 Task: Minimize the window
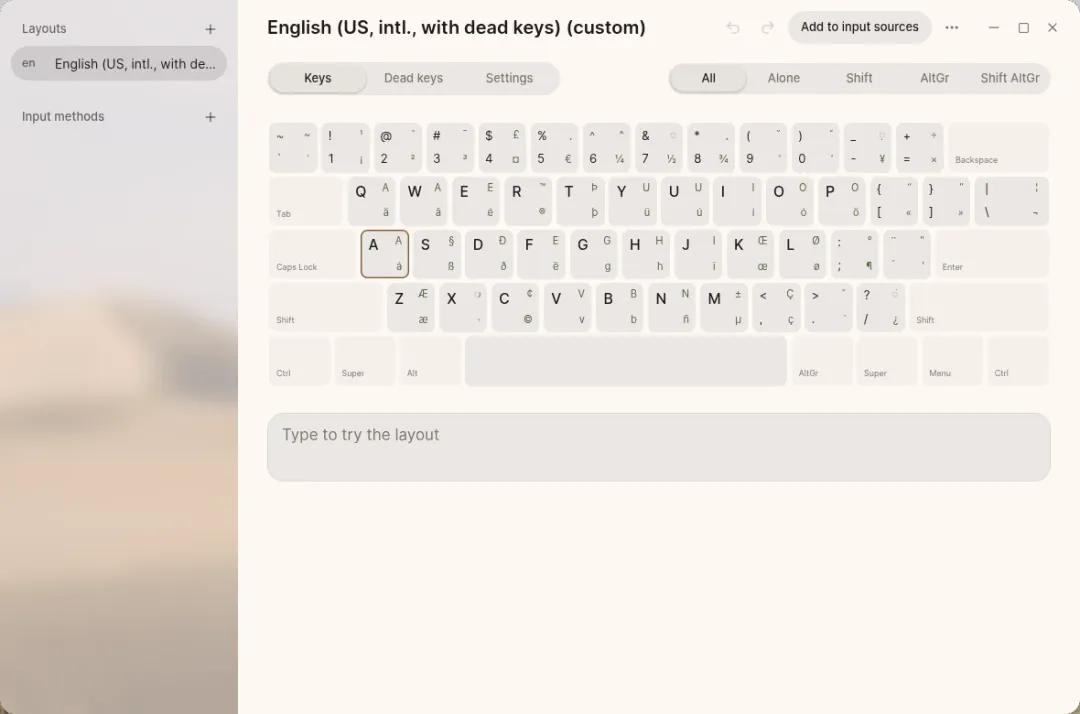click(x=993, y=28)
